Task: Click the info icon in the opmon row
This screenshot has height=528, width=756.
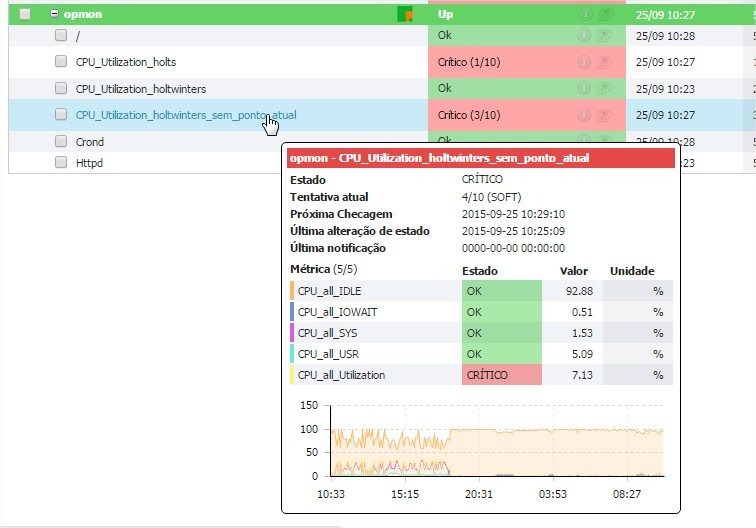Action: pyautogui.click(x=586, y=15)
